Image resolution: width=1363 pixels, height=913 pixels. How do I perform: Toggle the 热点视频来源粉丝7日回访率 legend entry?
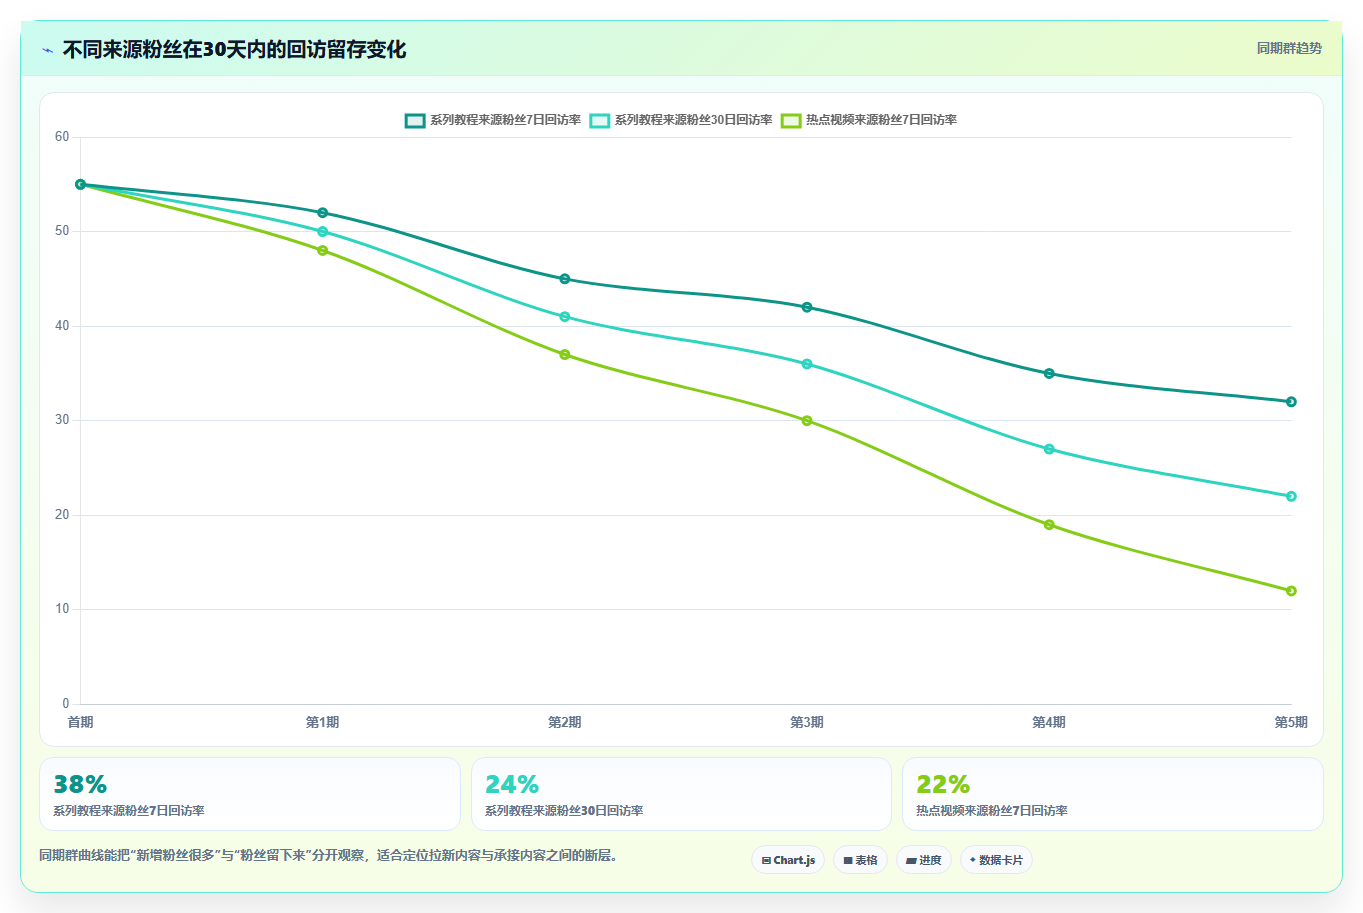click(x=869, y=120)
